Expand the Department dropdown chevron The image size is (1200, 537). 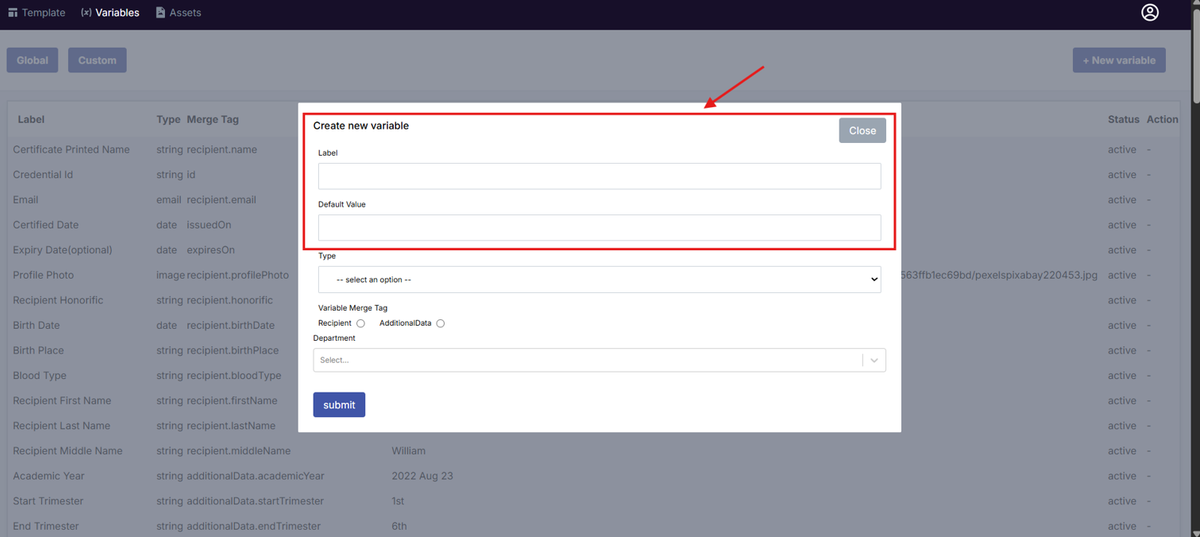874,360
